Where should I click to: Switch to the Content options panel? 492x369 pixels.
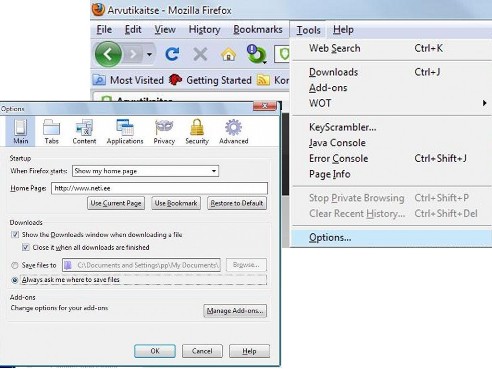[84, 131]
